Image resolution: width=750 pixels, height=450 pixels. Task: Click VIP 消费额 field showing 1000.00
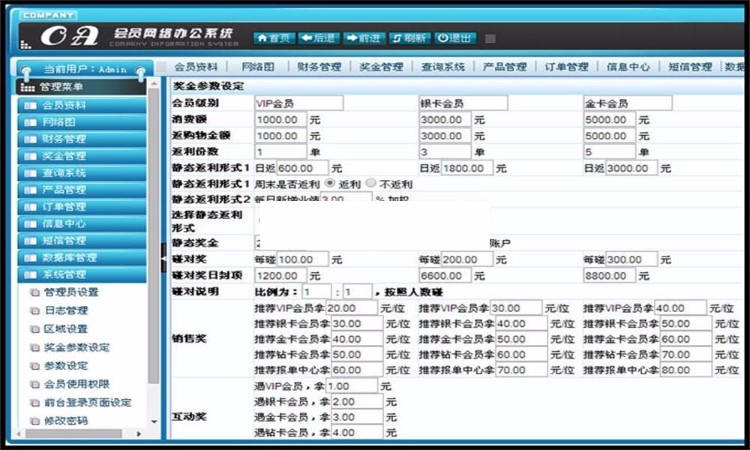pyautogui.click(x=280, y=120)
